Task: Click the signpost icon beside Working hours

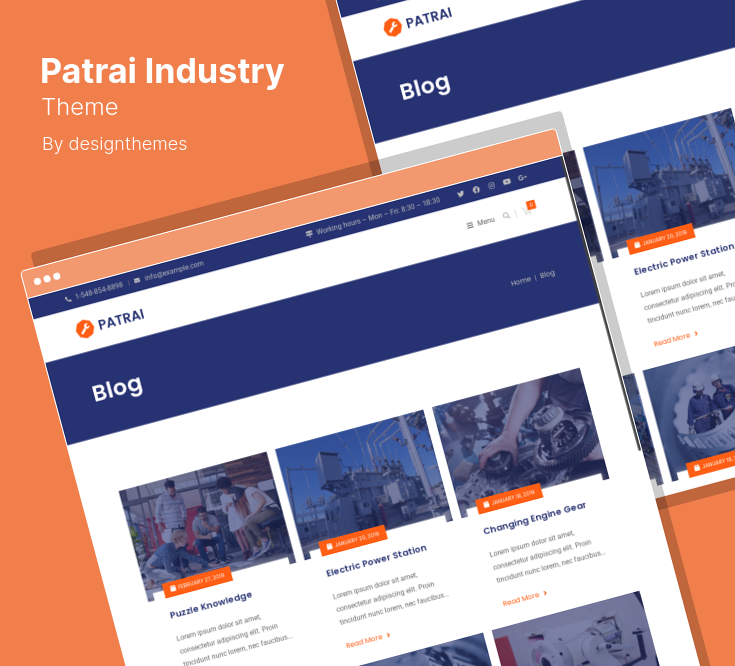Action: [309, 233]
